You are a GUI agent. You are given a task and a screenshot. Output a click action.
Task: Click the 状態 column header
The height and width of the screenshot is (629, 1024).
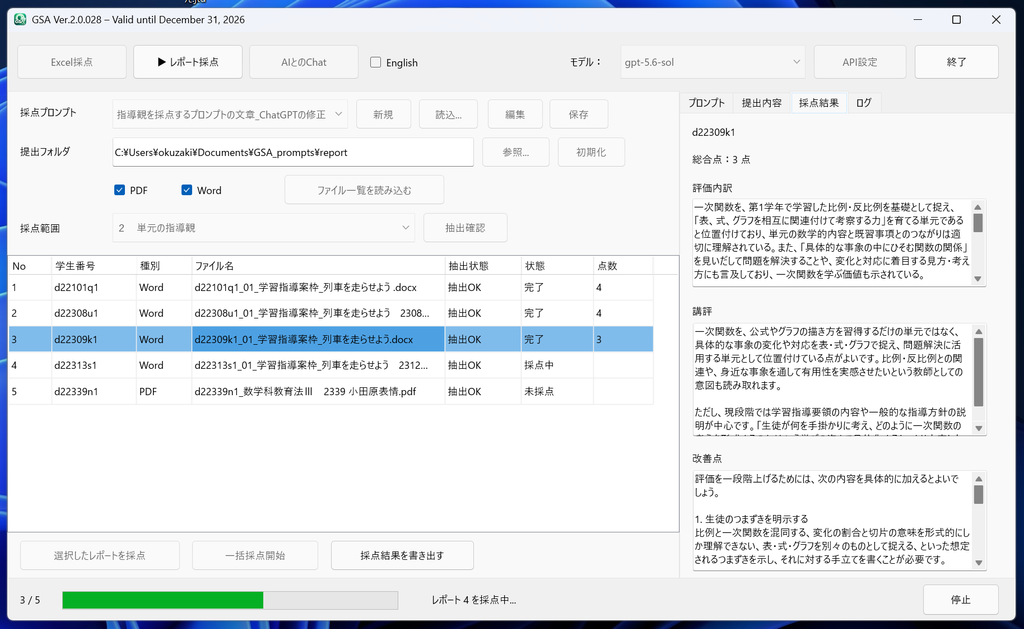557,266
